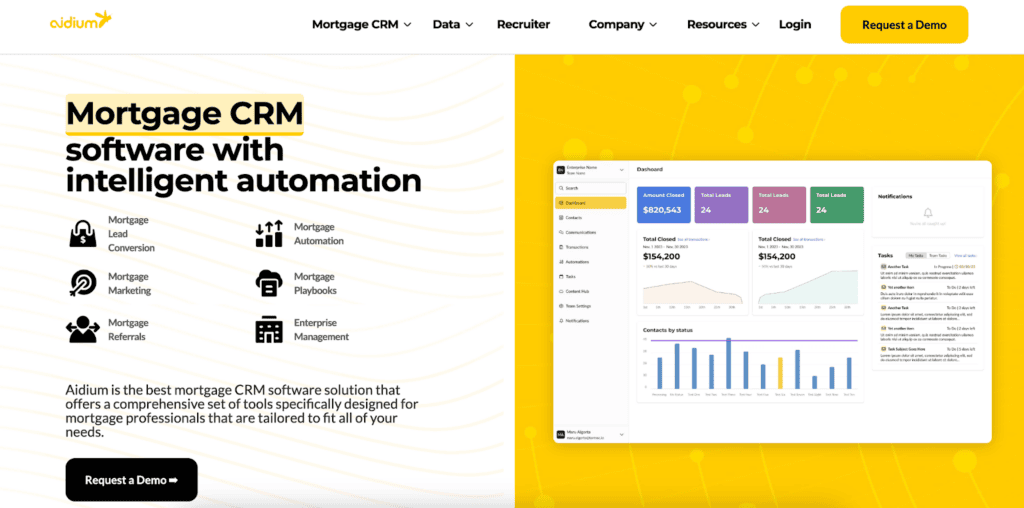
Task: Click the Mortgage CRM highlighted headline
Action: pyautogui.click(x=185, y=114)
